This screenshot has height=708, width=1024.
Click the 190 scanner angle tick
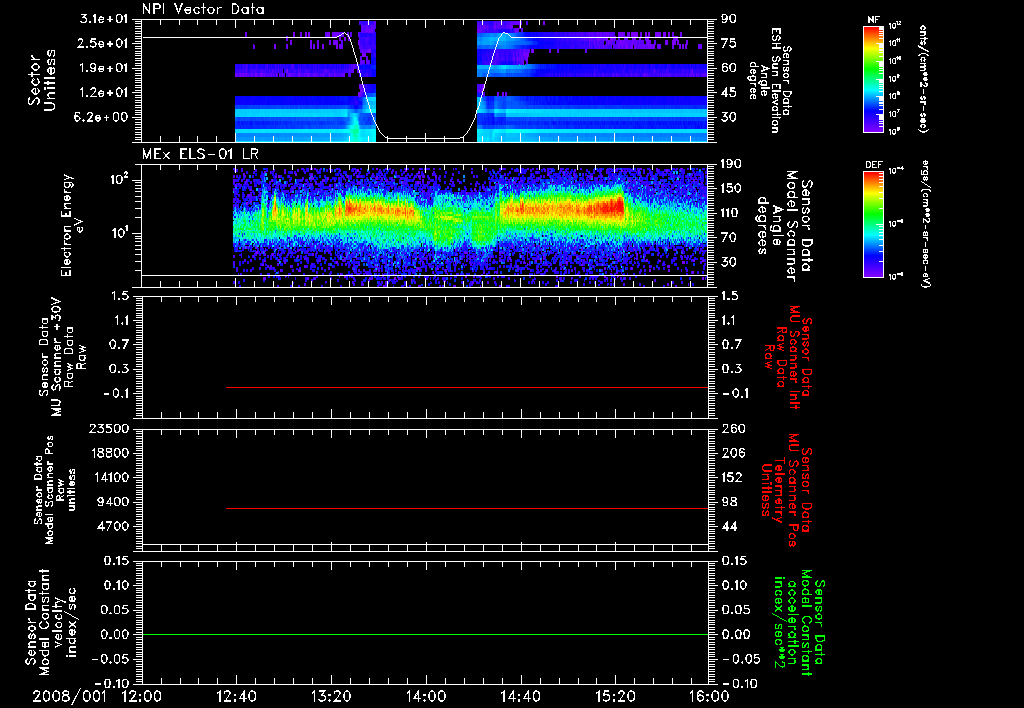731,164
